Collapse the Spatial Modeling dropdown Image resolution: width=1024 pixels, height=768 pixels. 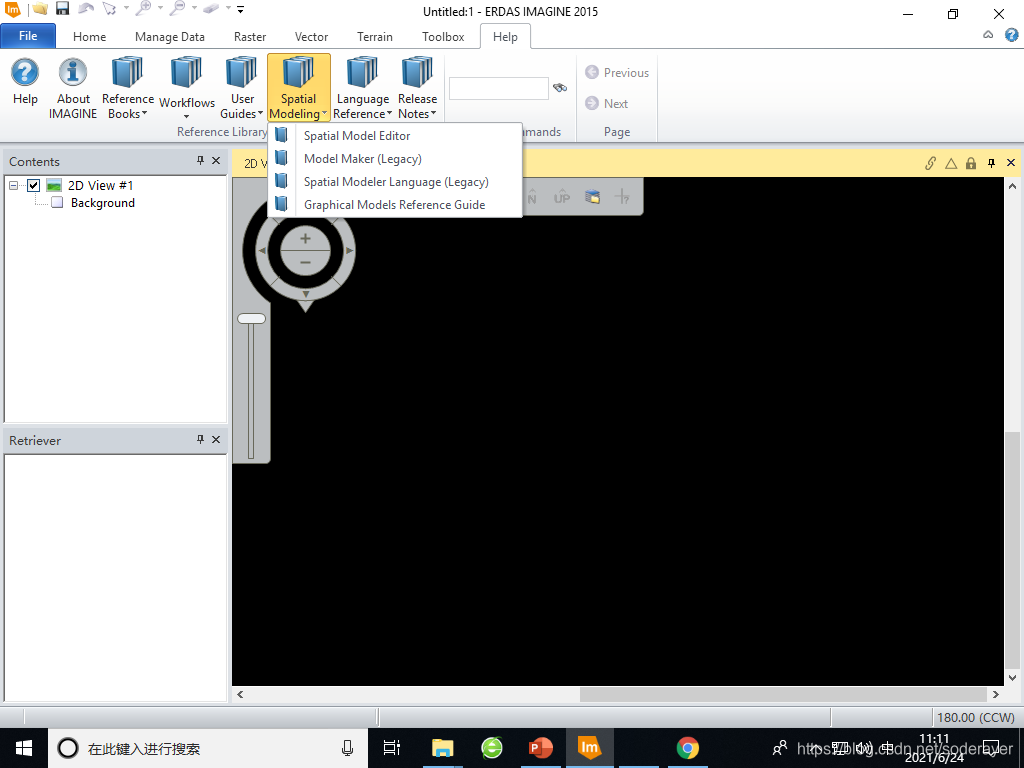(x=298, y=88)
